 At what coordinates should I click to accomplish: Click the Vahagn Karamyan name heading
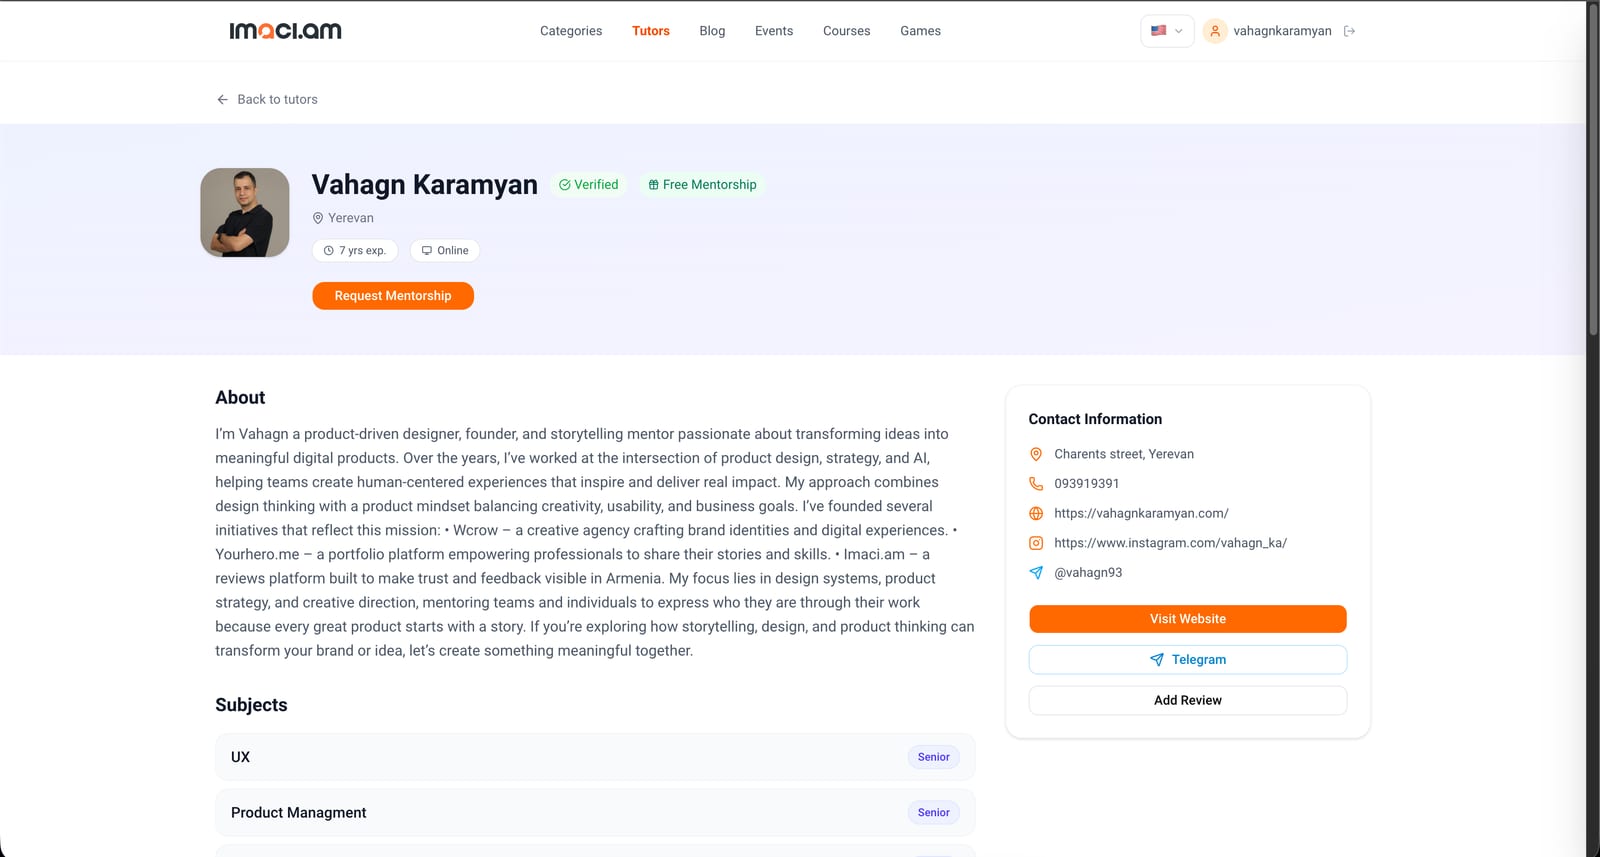tap(425, 185)
